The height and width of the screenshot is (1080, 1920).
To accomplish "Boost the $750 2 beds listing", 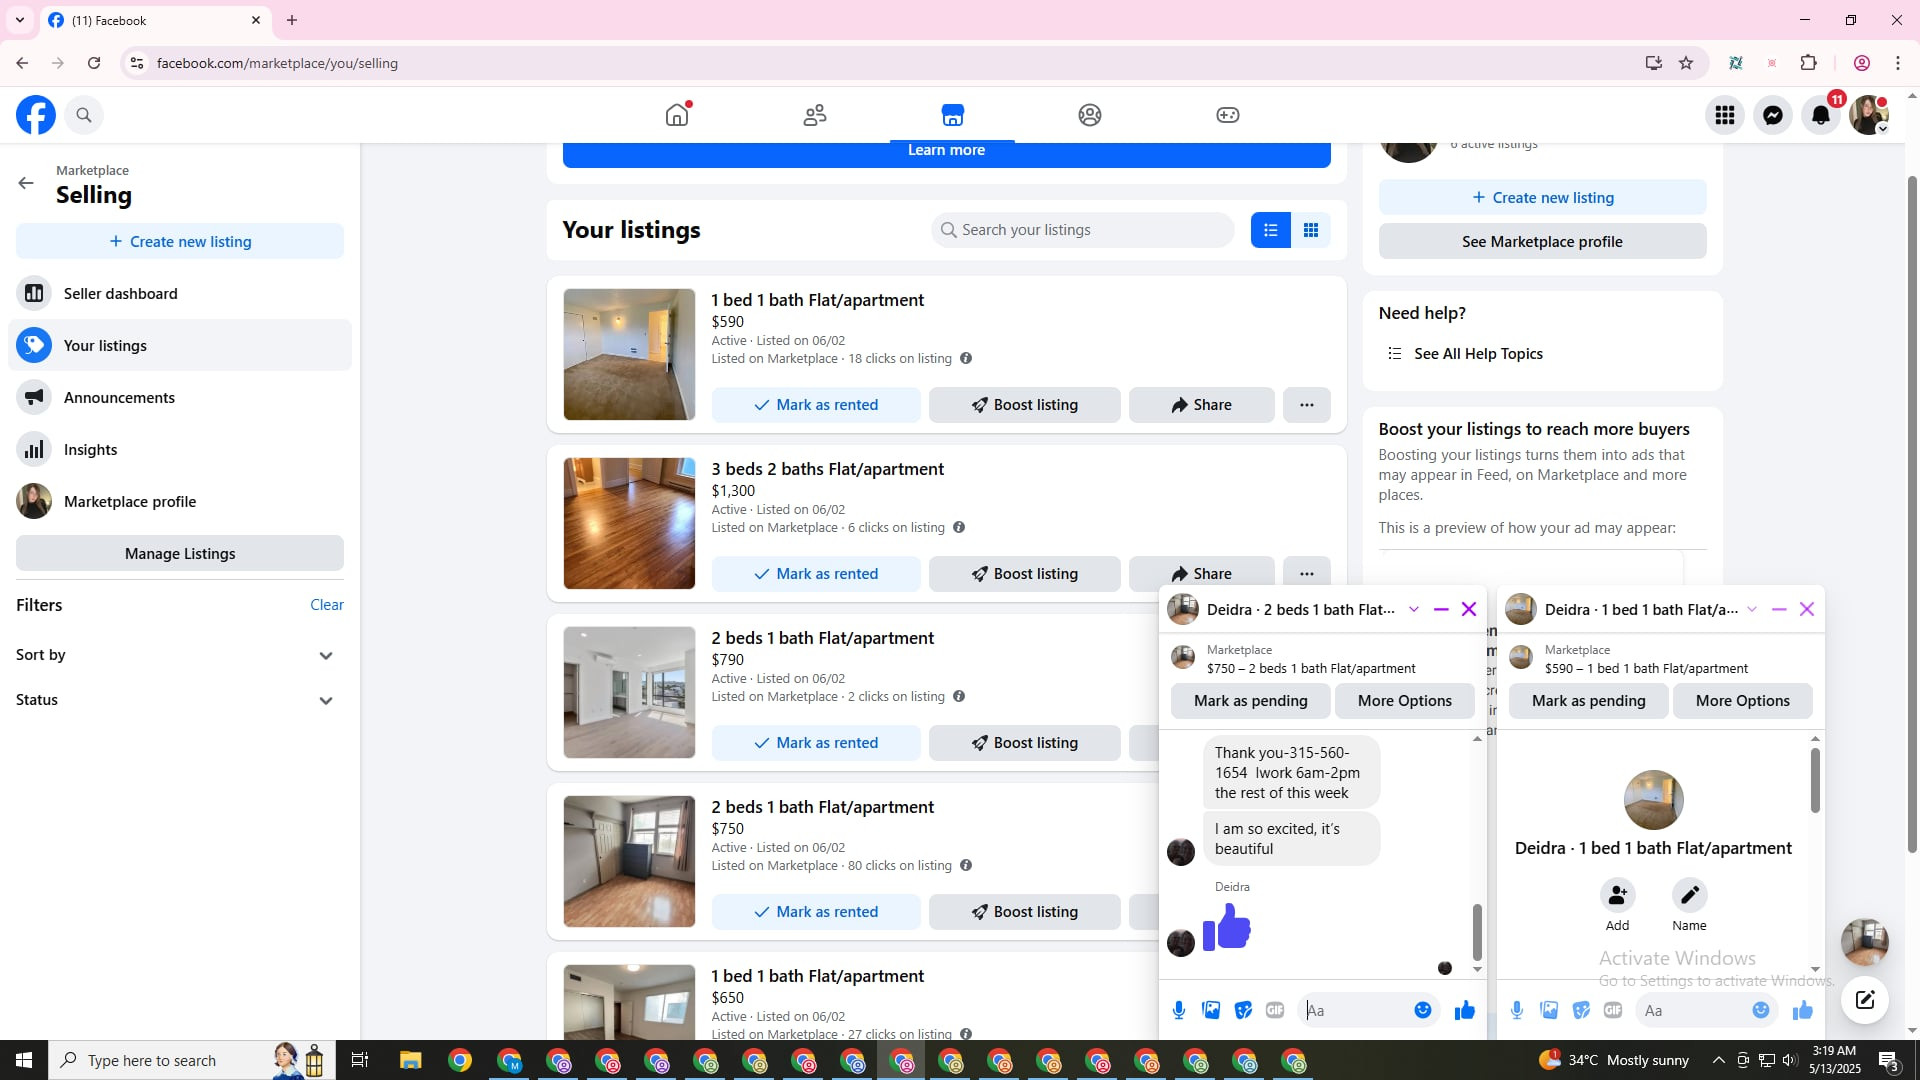I will [1025, 912].
